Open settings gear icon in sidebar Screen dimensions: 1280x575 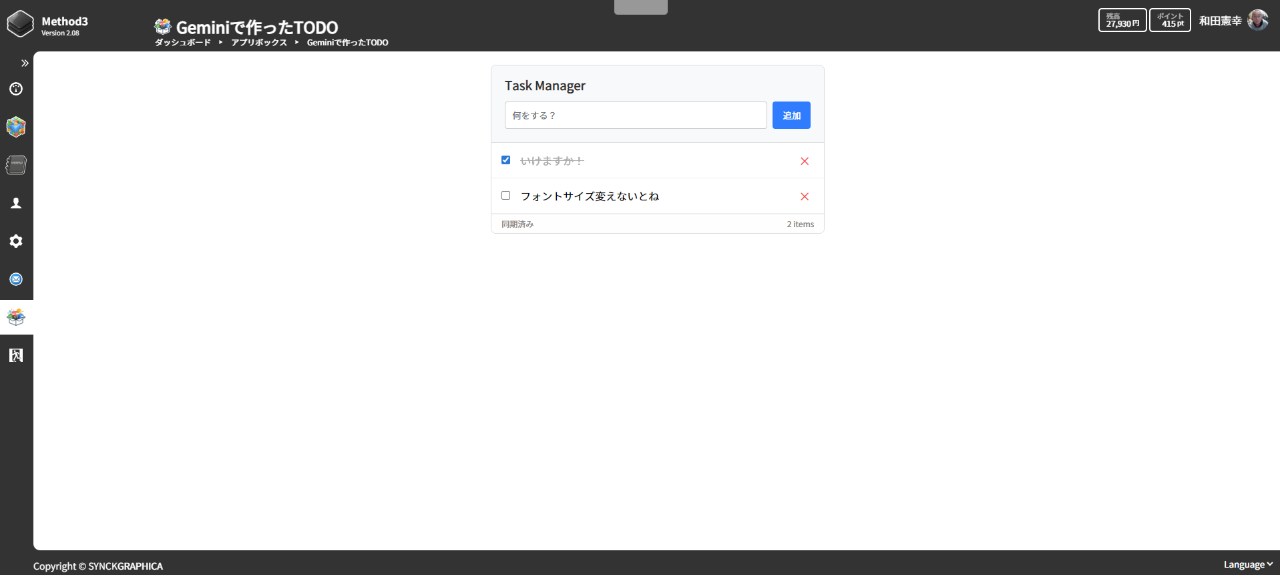(16, 241)
